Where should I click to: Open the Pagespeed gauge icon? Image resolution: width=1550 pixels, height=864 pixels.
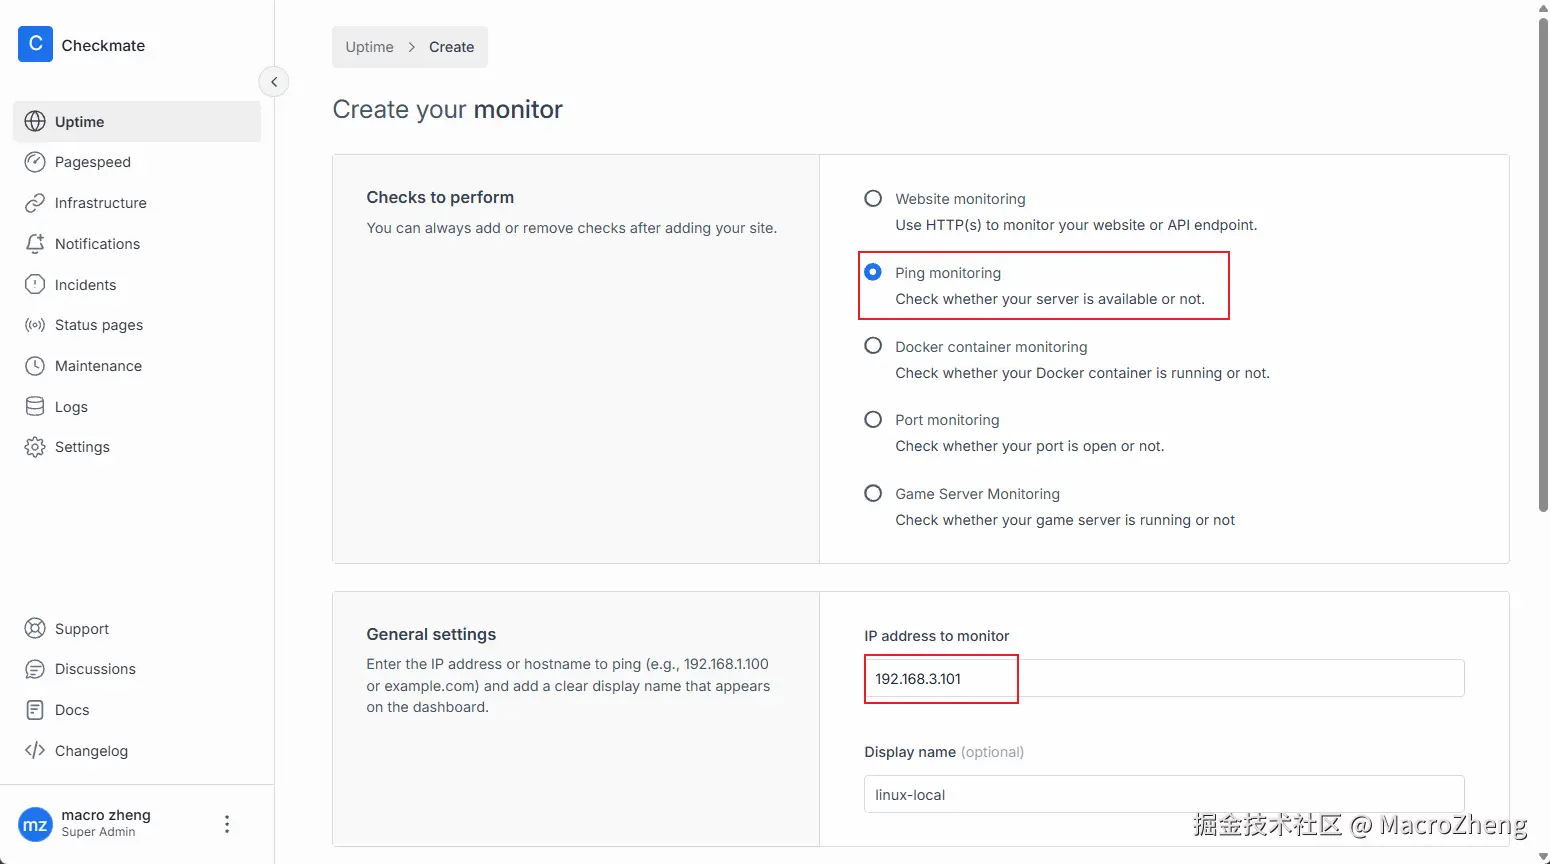pos(35,162)
